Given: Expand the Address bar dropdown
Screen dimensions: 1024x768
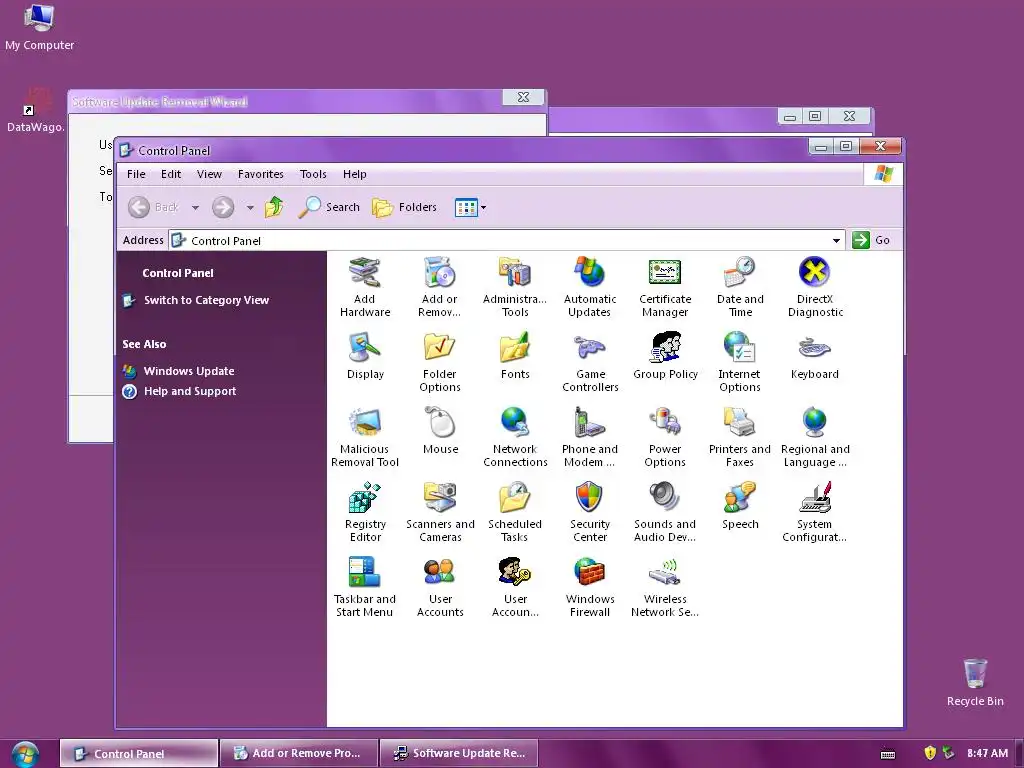Looking at the screenshot, I should pos(836,240).
